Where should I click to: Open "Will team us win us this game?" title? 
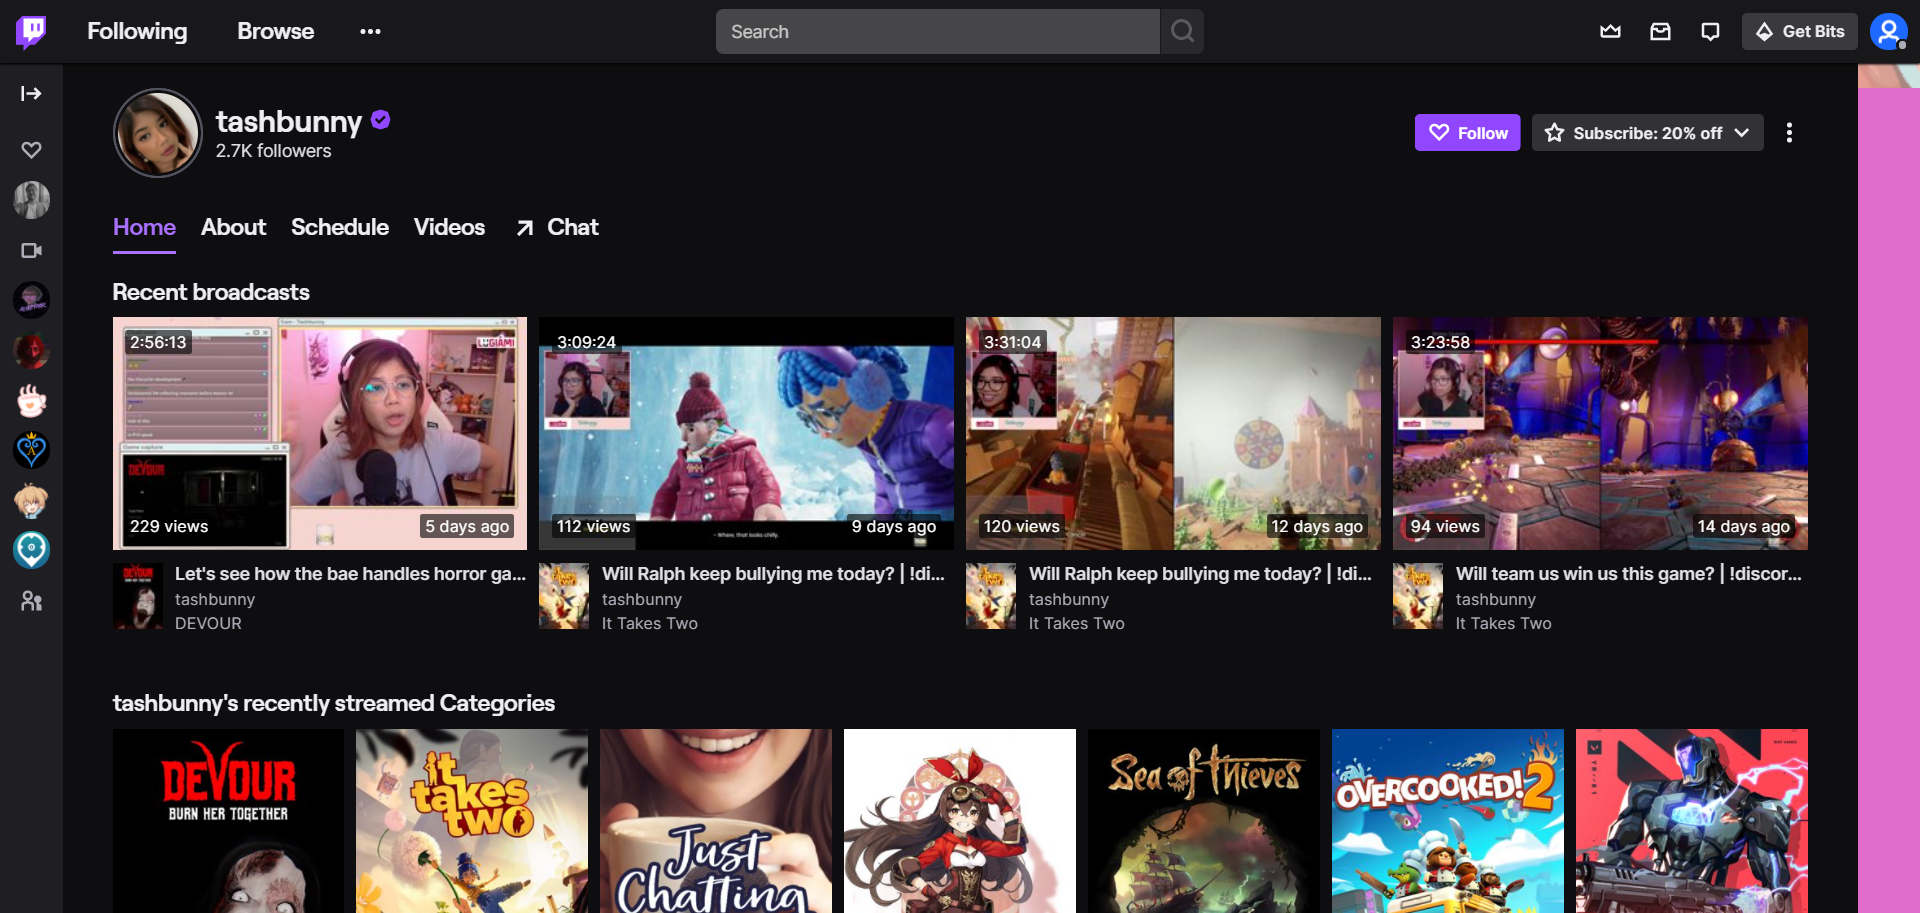(1628, 574)
